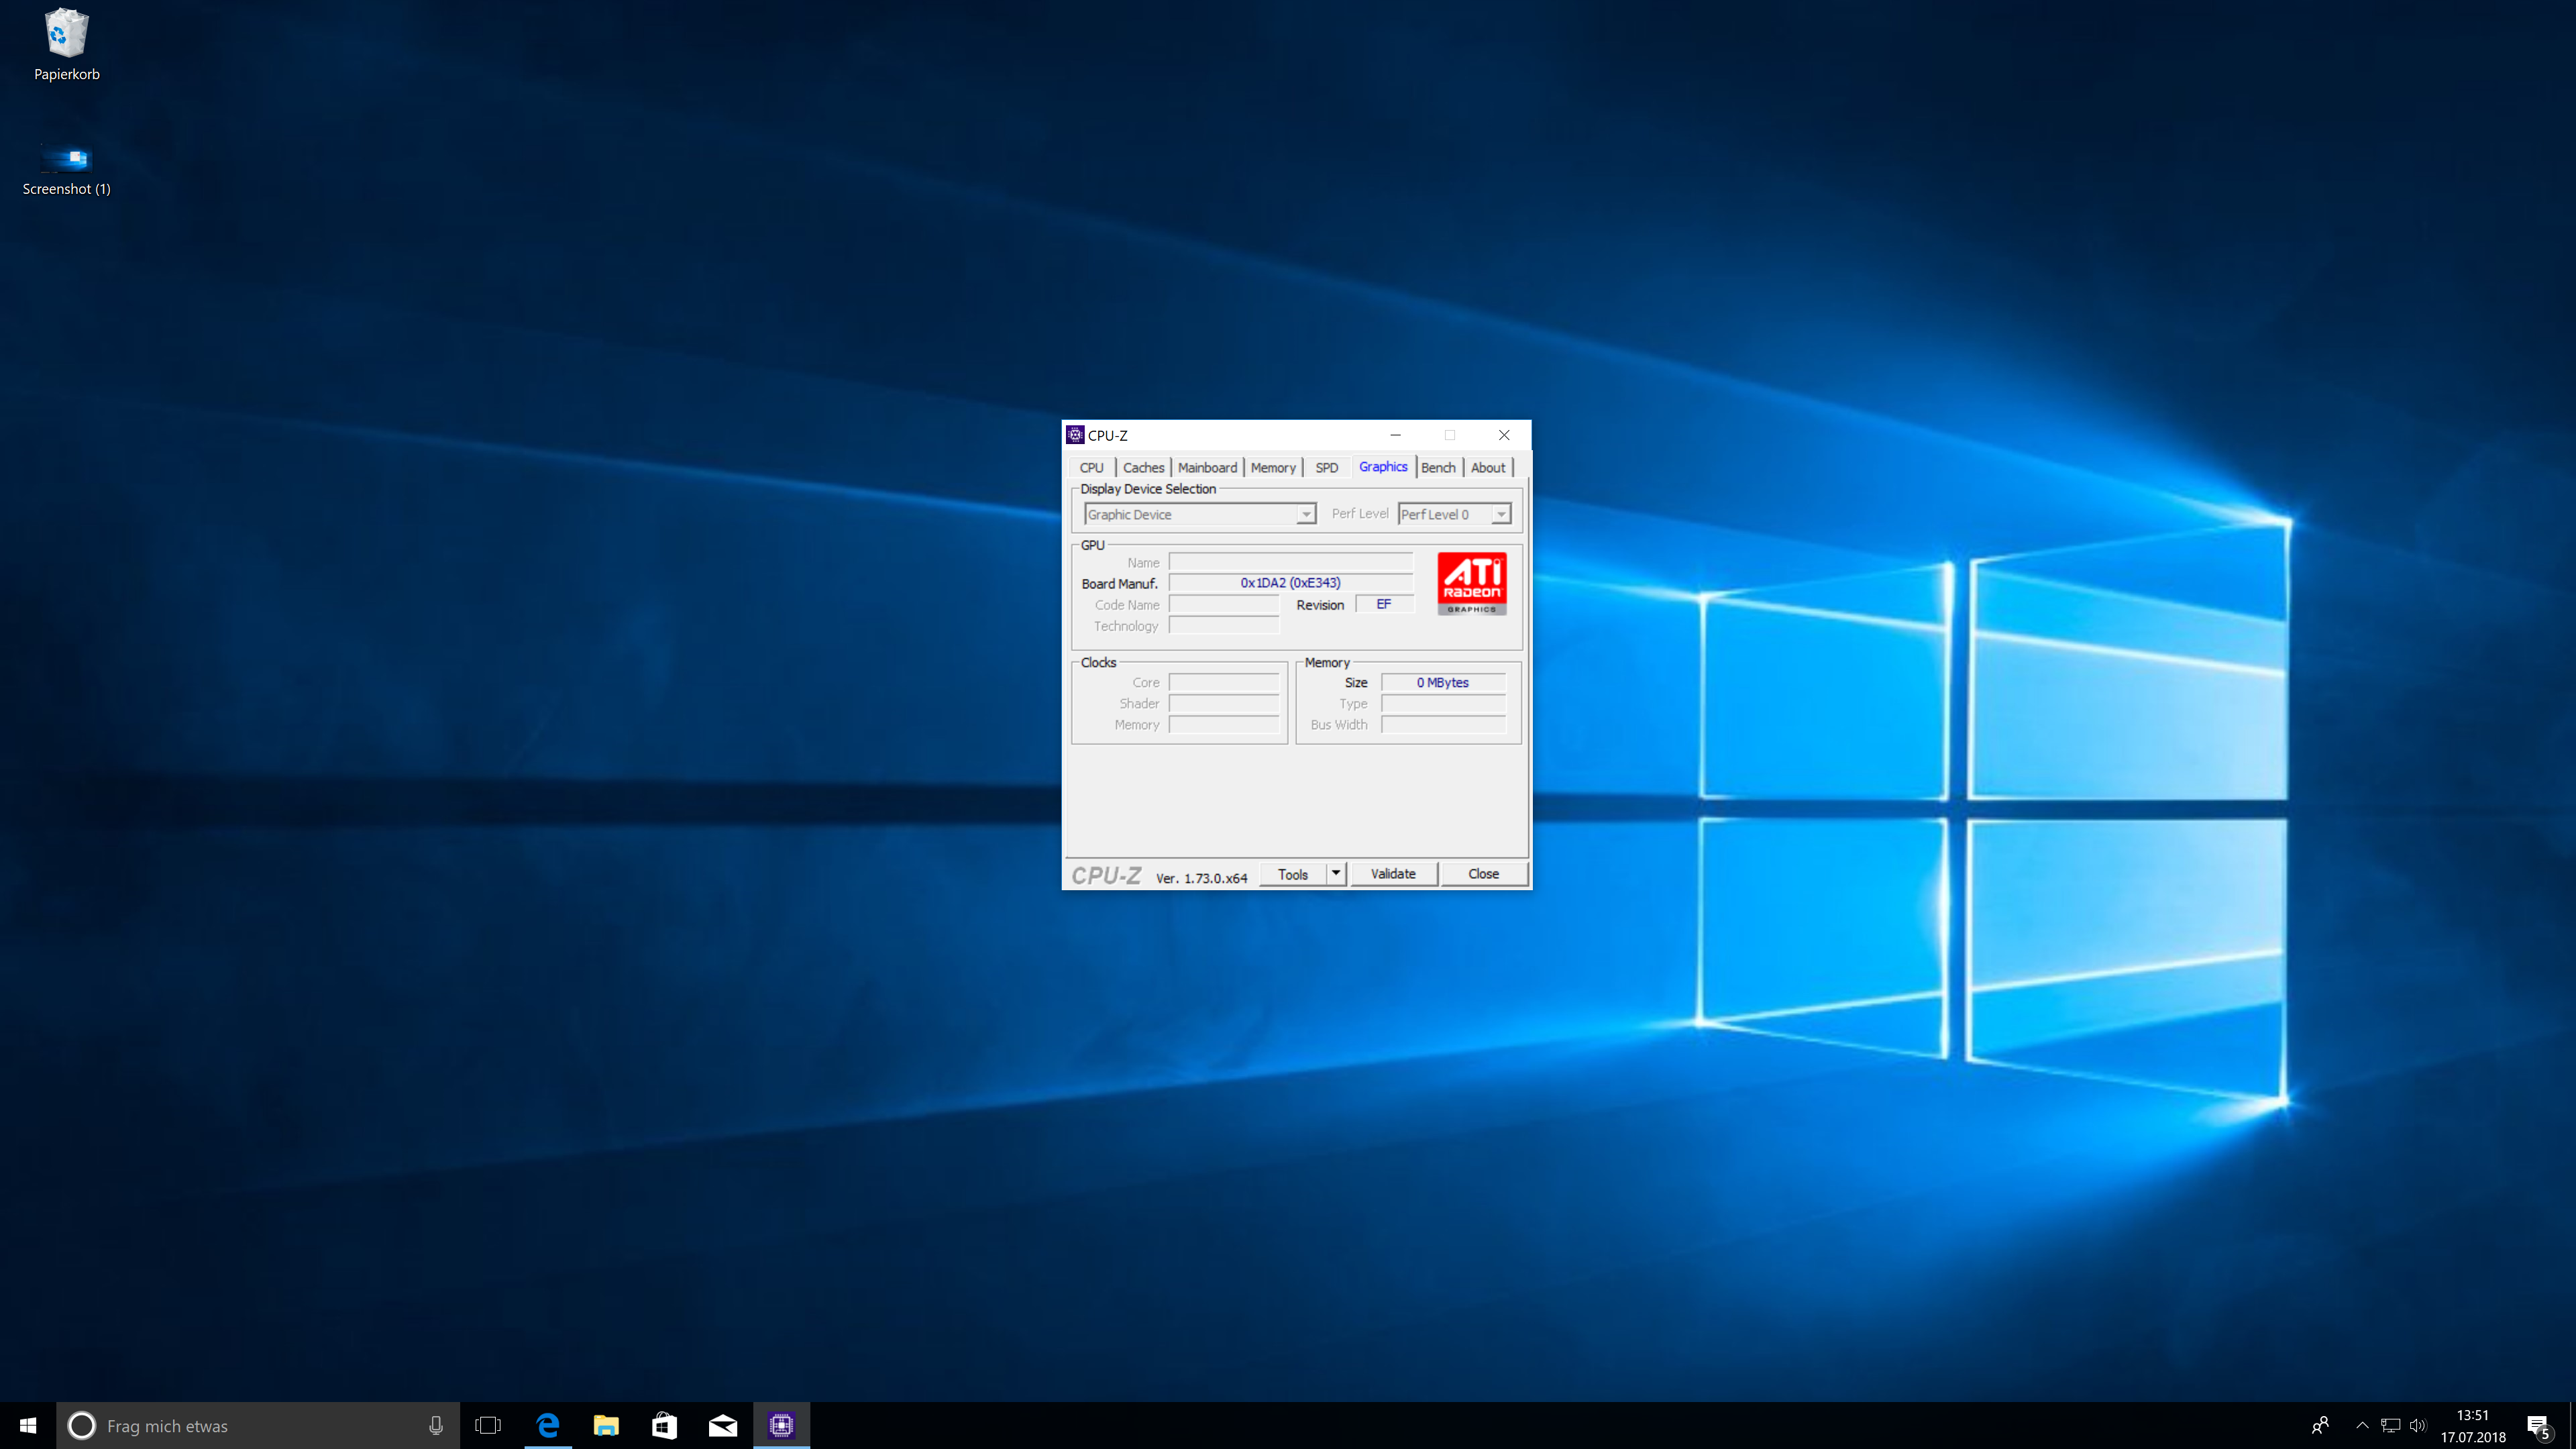Open the Action Center notification icon
This screenshot has height=1449, width=2576.
click(2538, 1425)
